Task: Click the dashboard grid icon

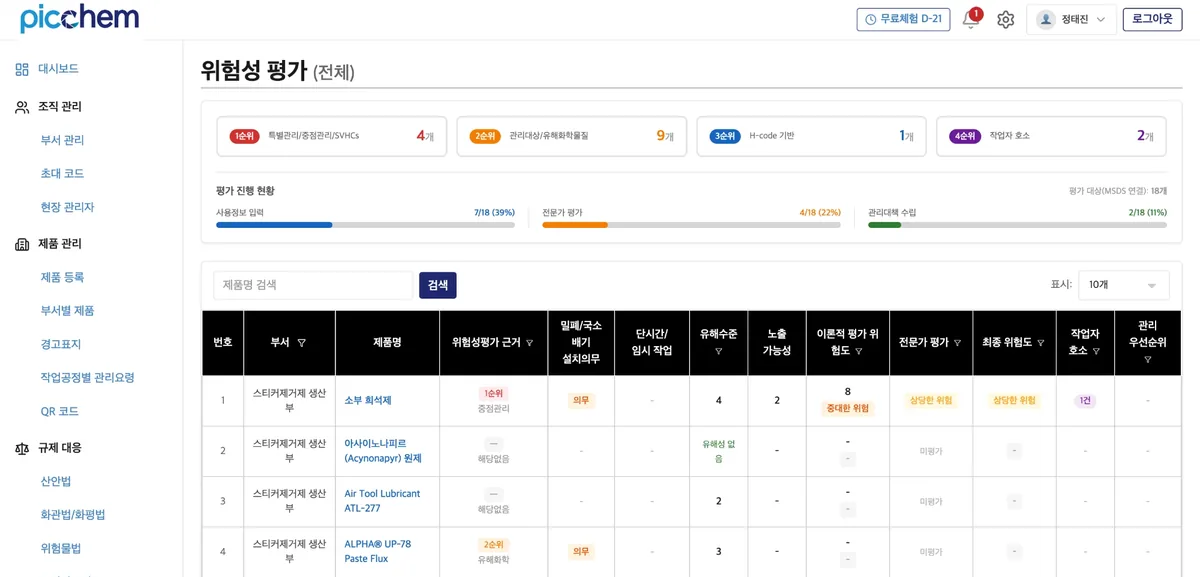Action: pos(22,69)
